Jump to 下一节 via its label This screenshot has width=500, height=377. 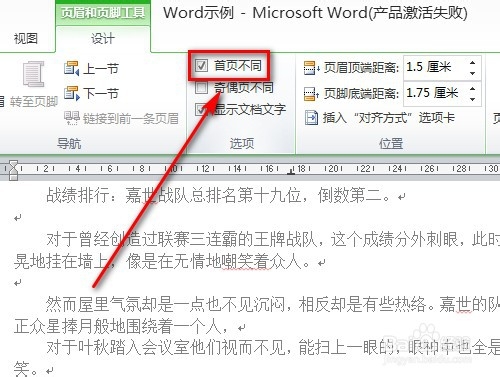[101, 93]
